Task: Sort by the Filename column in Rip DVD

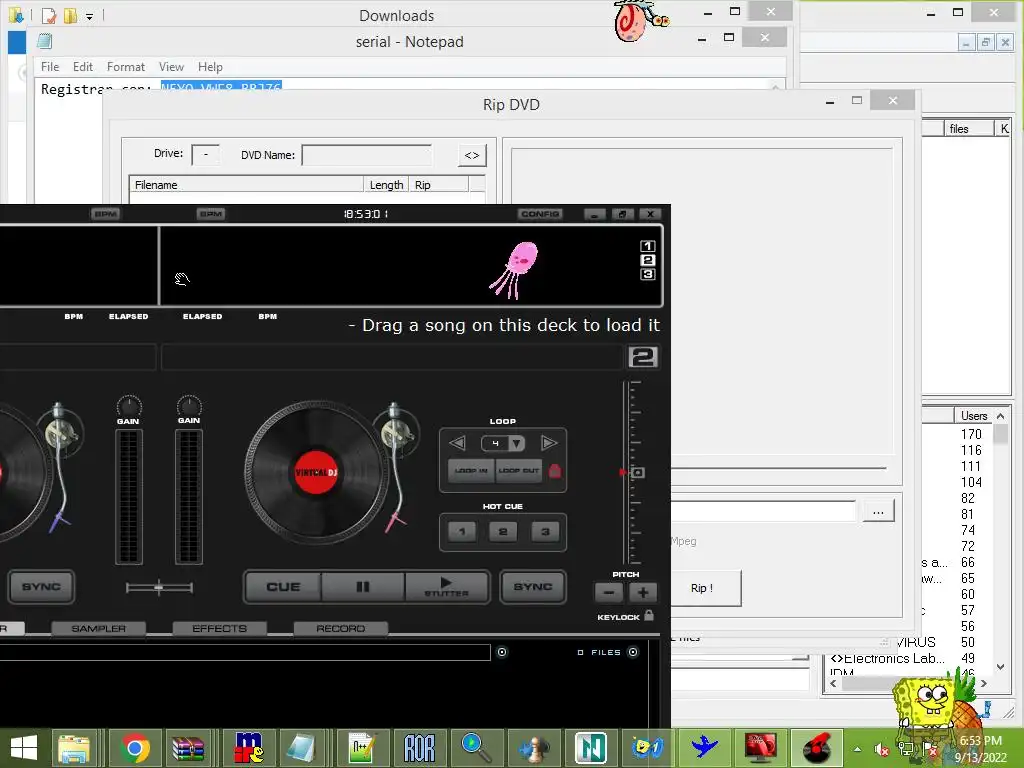Action: pyautogui.click(x=246, y=185)
